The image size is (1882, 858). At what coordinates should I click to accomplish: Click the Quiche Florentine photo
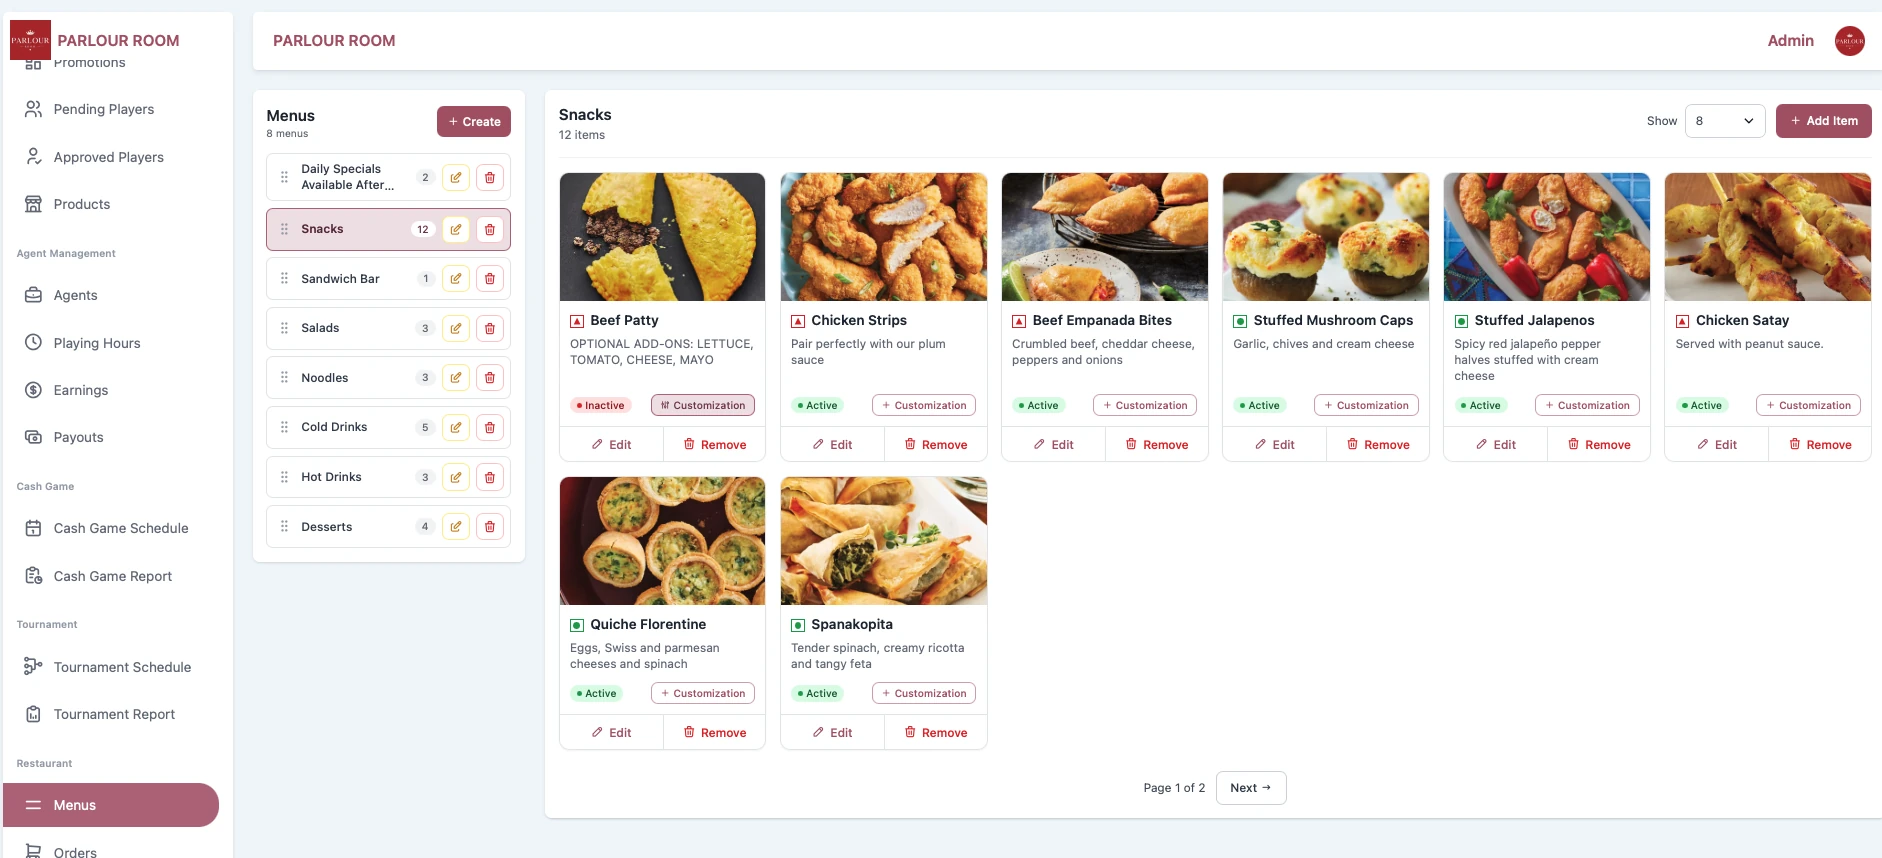663,541
